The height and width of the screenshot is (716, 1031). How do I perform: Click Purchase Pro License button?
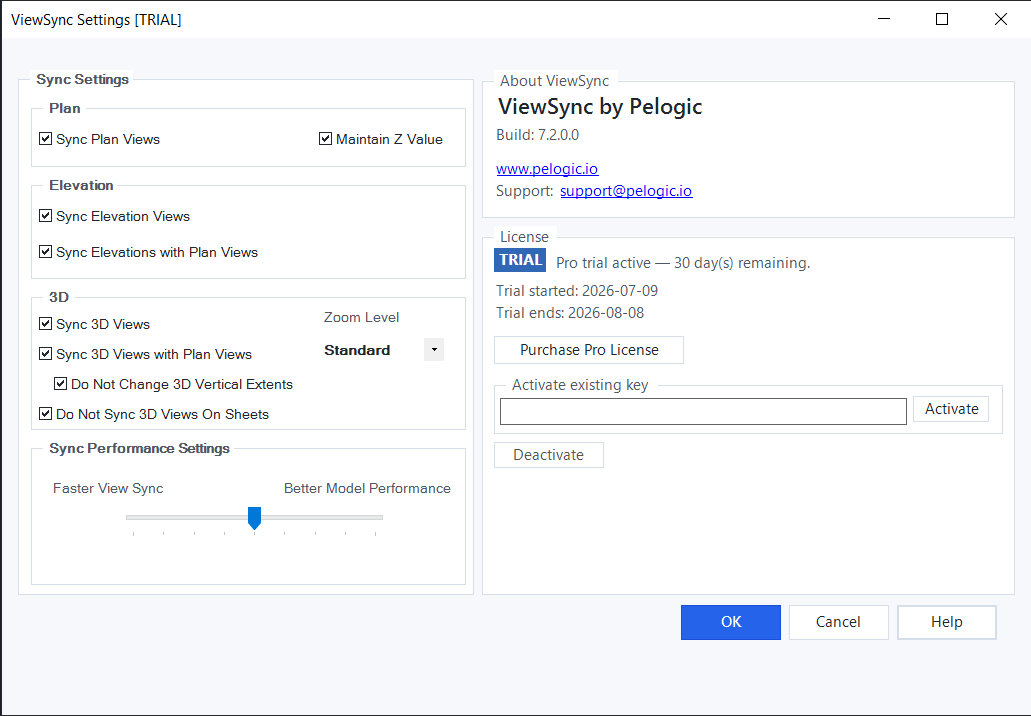589,350
